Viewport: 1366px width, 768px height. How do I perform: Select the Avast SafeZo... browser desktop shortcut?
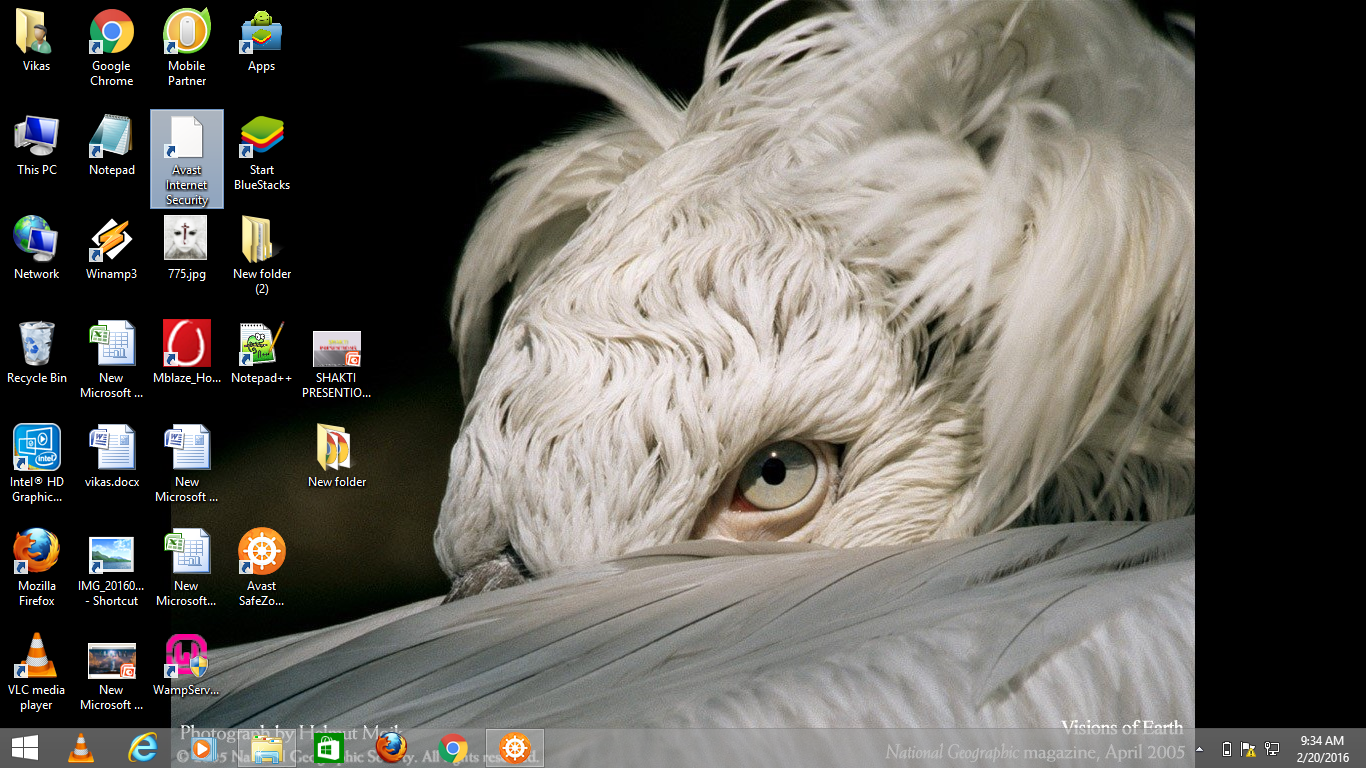[x=262, y=567]
